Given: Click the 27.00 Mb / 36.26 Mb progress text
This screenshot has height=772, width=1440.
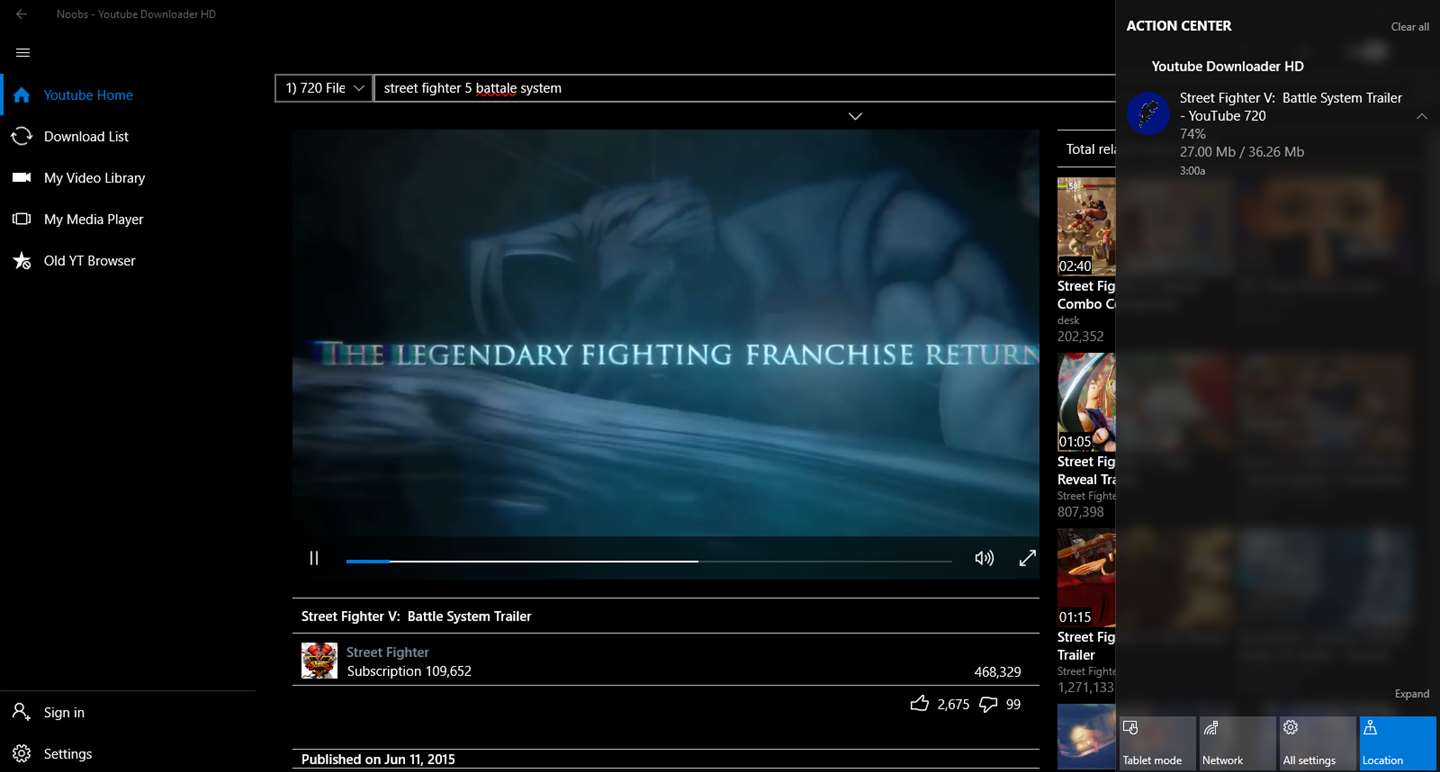Looking at the screenshot, I should click(1242, 152).
